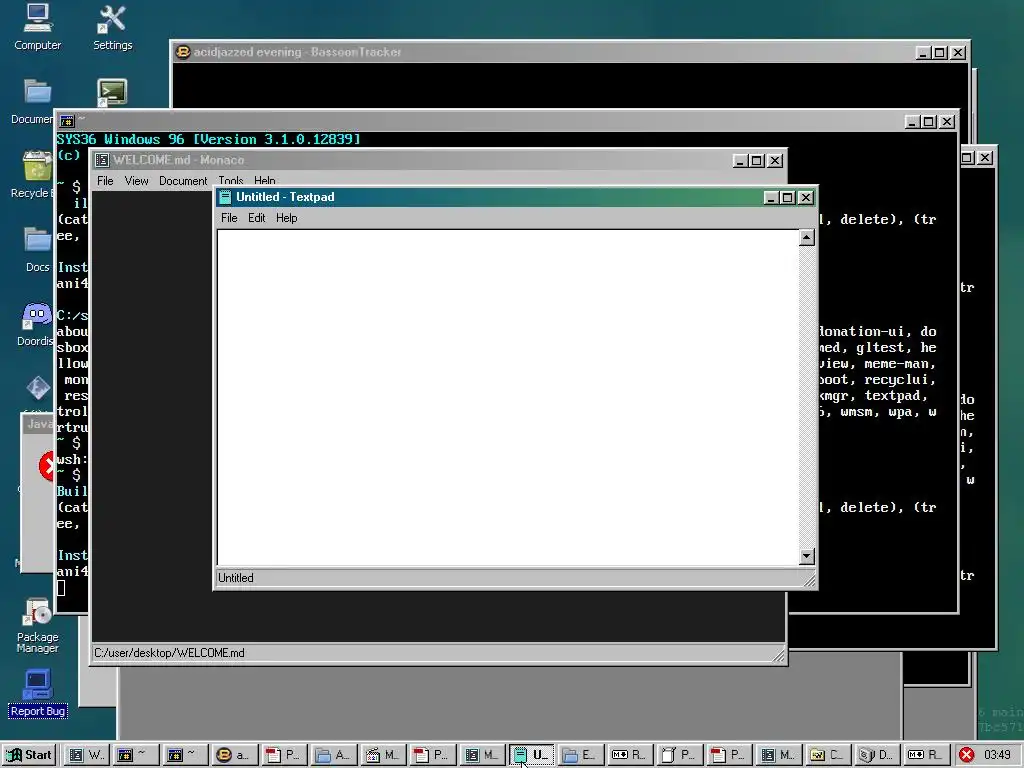1024x768 pixels.
Task: Maximize the WELCOME.md Monaco window
Action: (757, 161)
